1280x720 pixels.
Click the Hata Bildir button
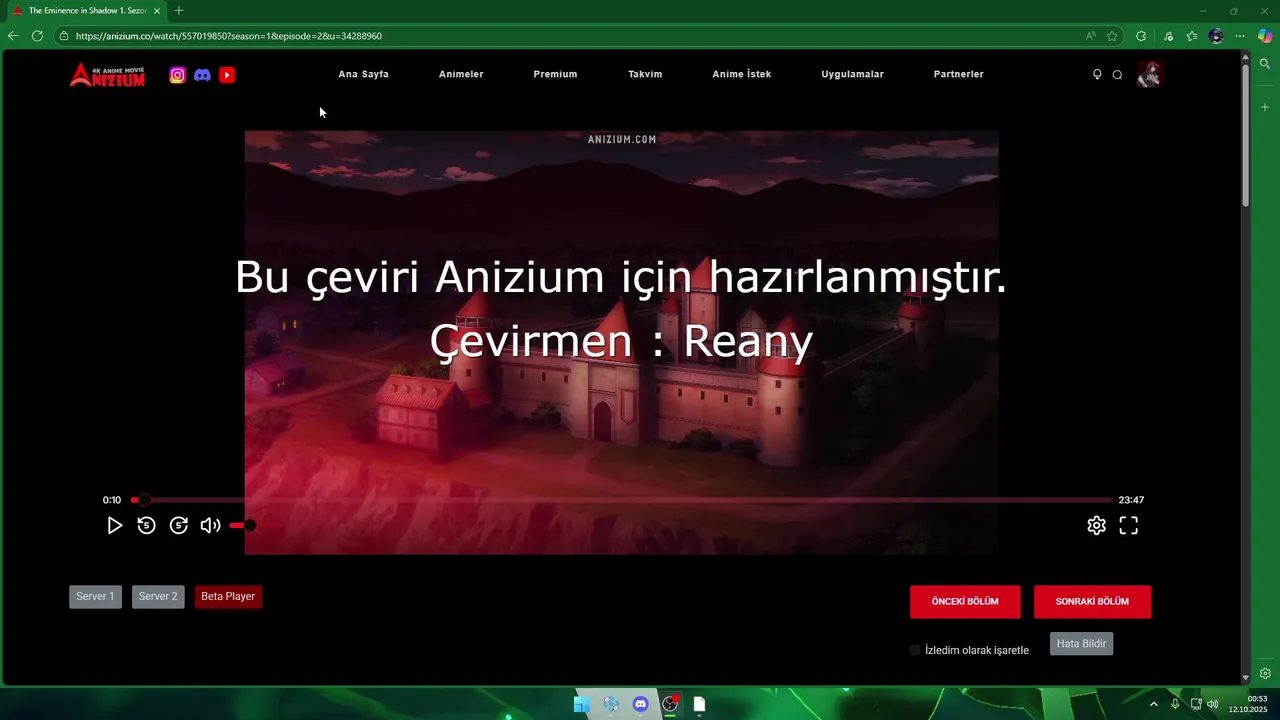(x=1081, y=644)
